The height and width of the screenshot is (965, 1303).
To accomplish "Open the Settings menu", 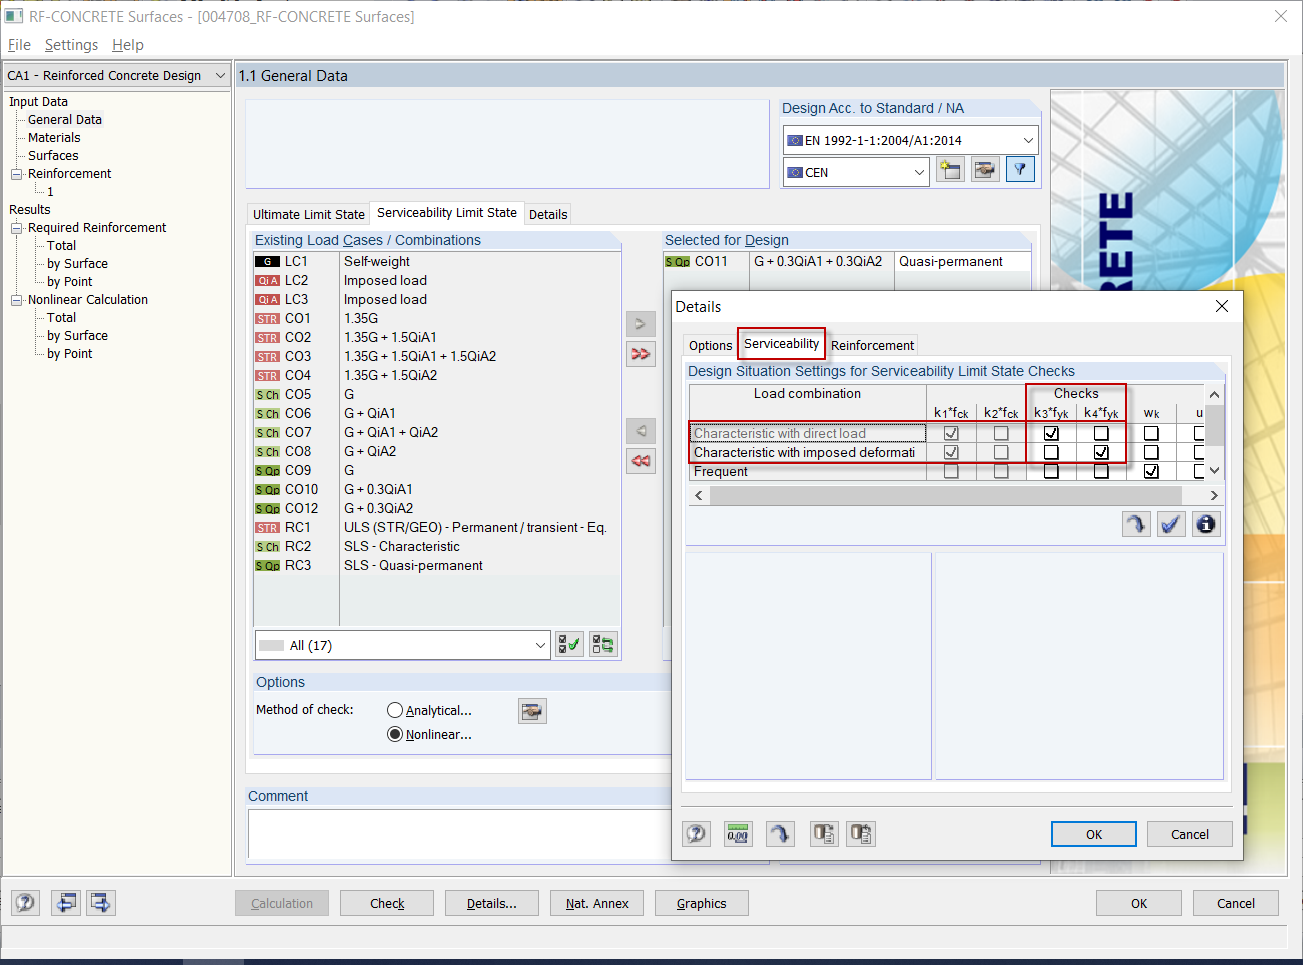I will pos(71,45).
